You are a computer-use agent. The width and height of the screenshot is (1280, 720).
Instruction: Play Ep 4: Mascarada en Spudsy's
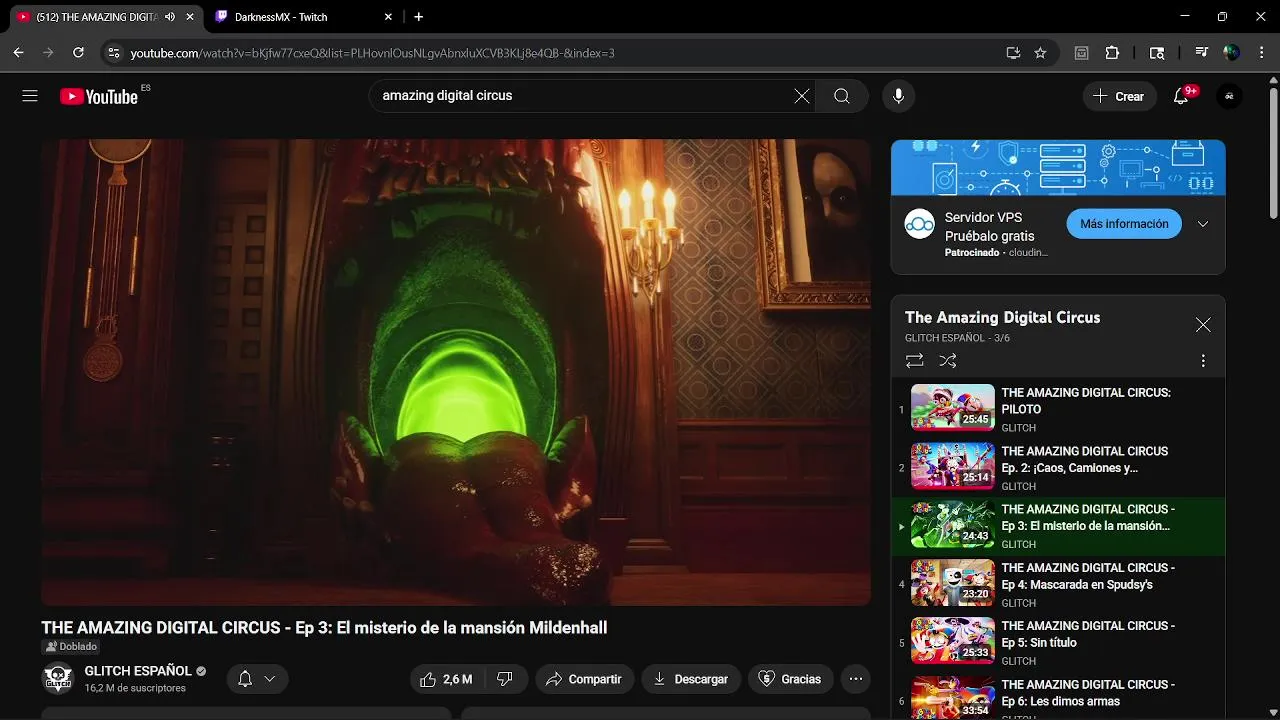(1058, 585)
